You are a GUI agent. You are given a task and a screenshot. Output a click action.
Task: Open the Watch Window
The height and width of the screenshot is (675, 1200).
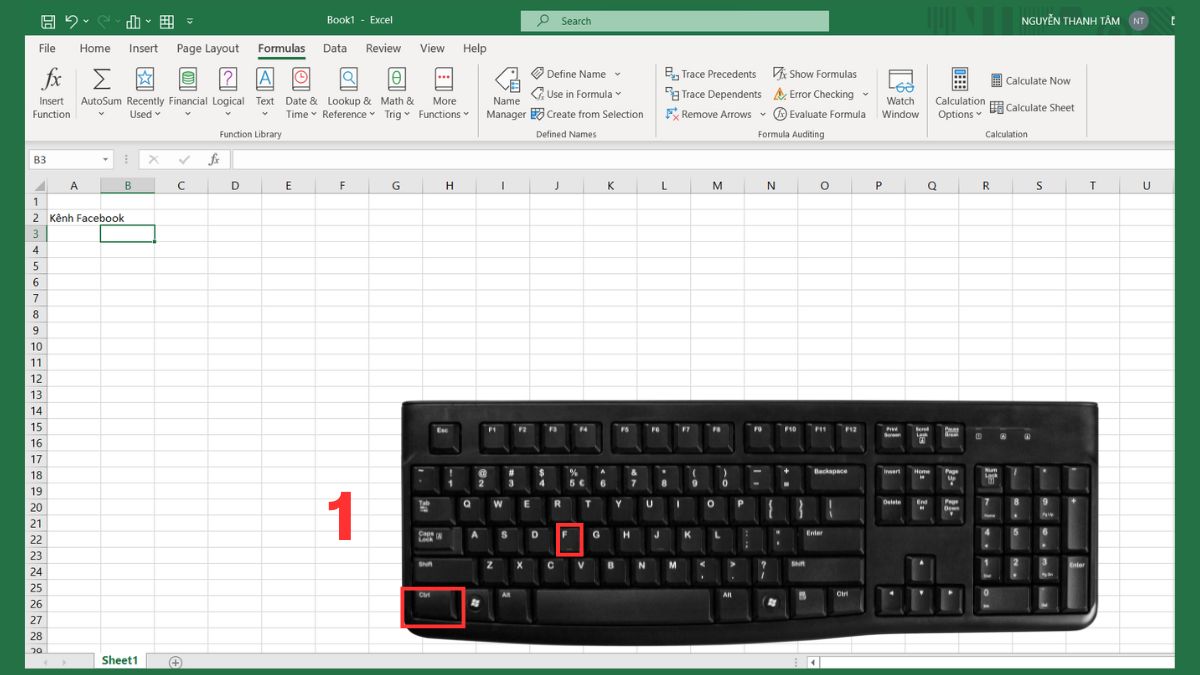pyautogui.click(x=900, y=94)
